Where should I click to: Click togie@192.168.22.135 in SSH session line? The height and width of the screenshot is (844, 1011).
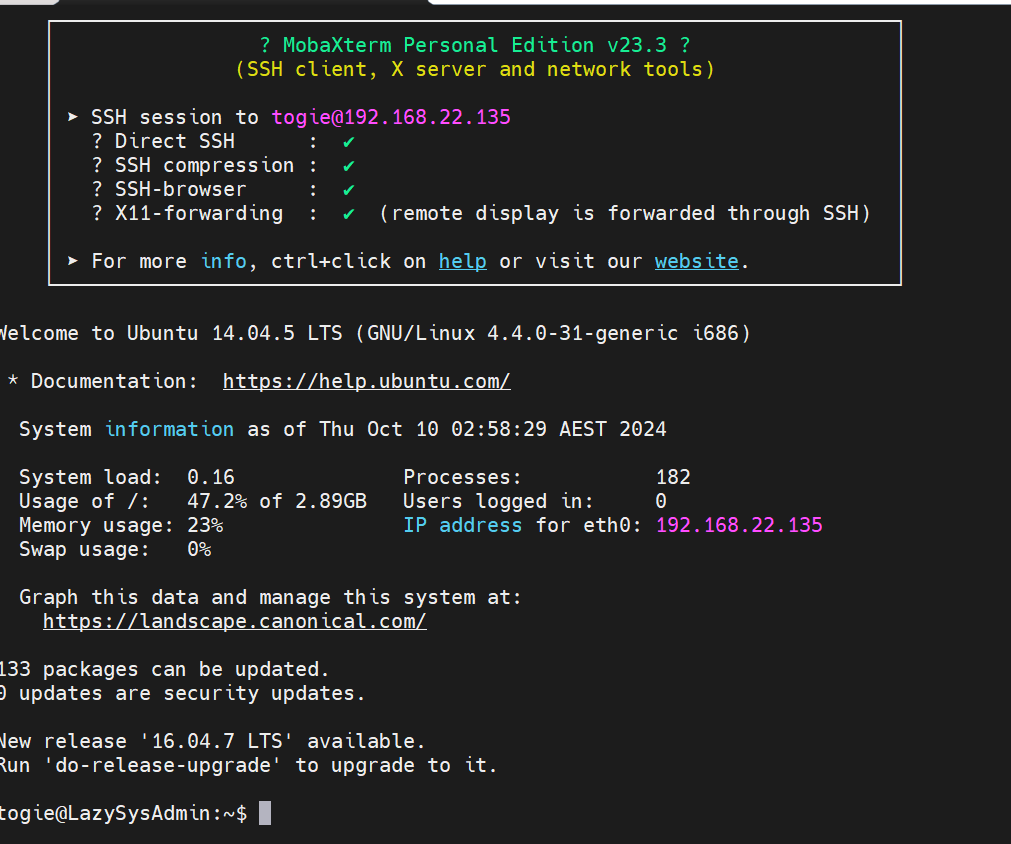click(391, 117)
